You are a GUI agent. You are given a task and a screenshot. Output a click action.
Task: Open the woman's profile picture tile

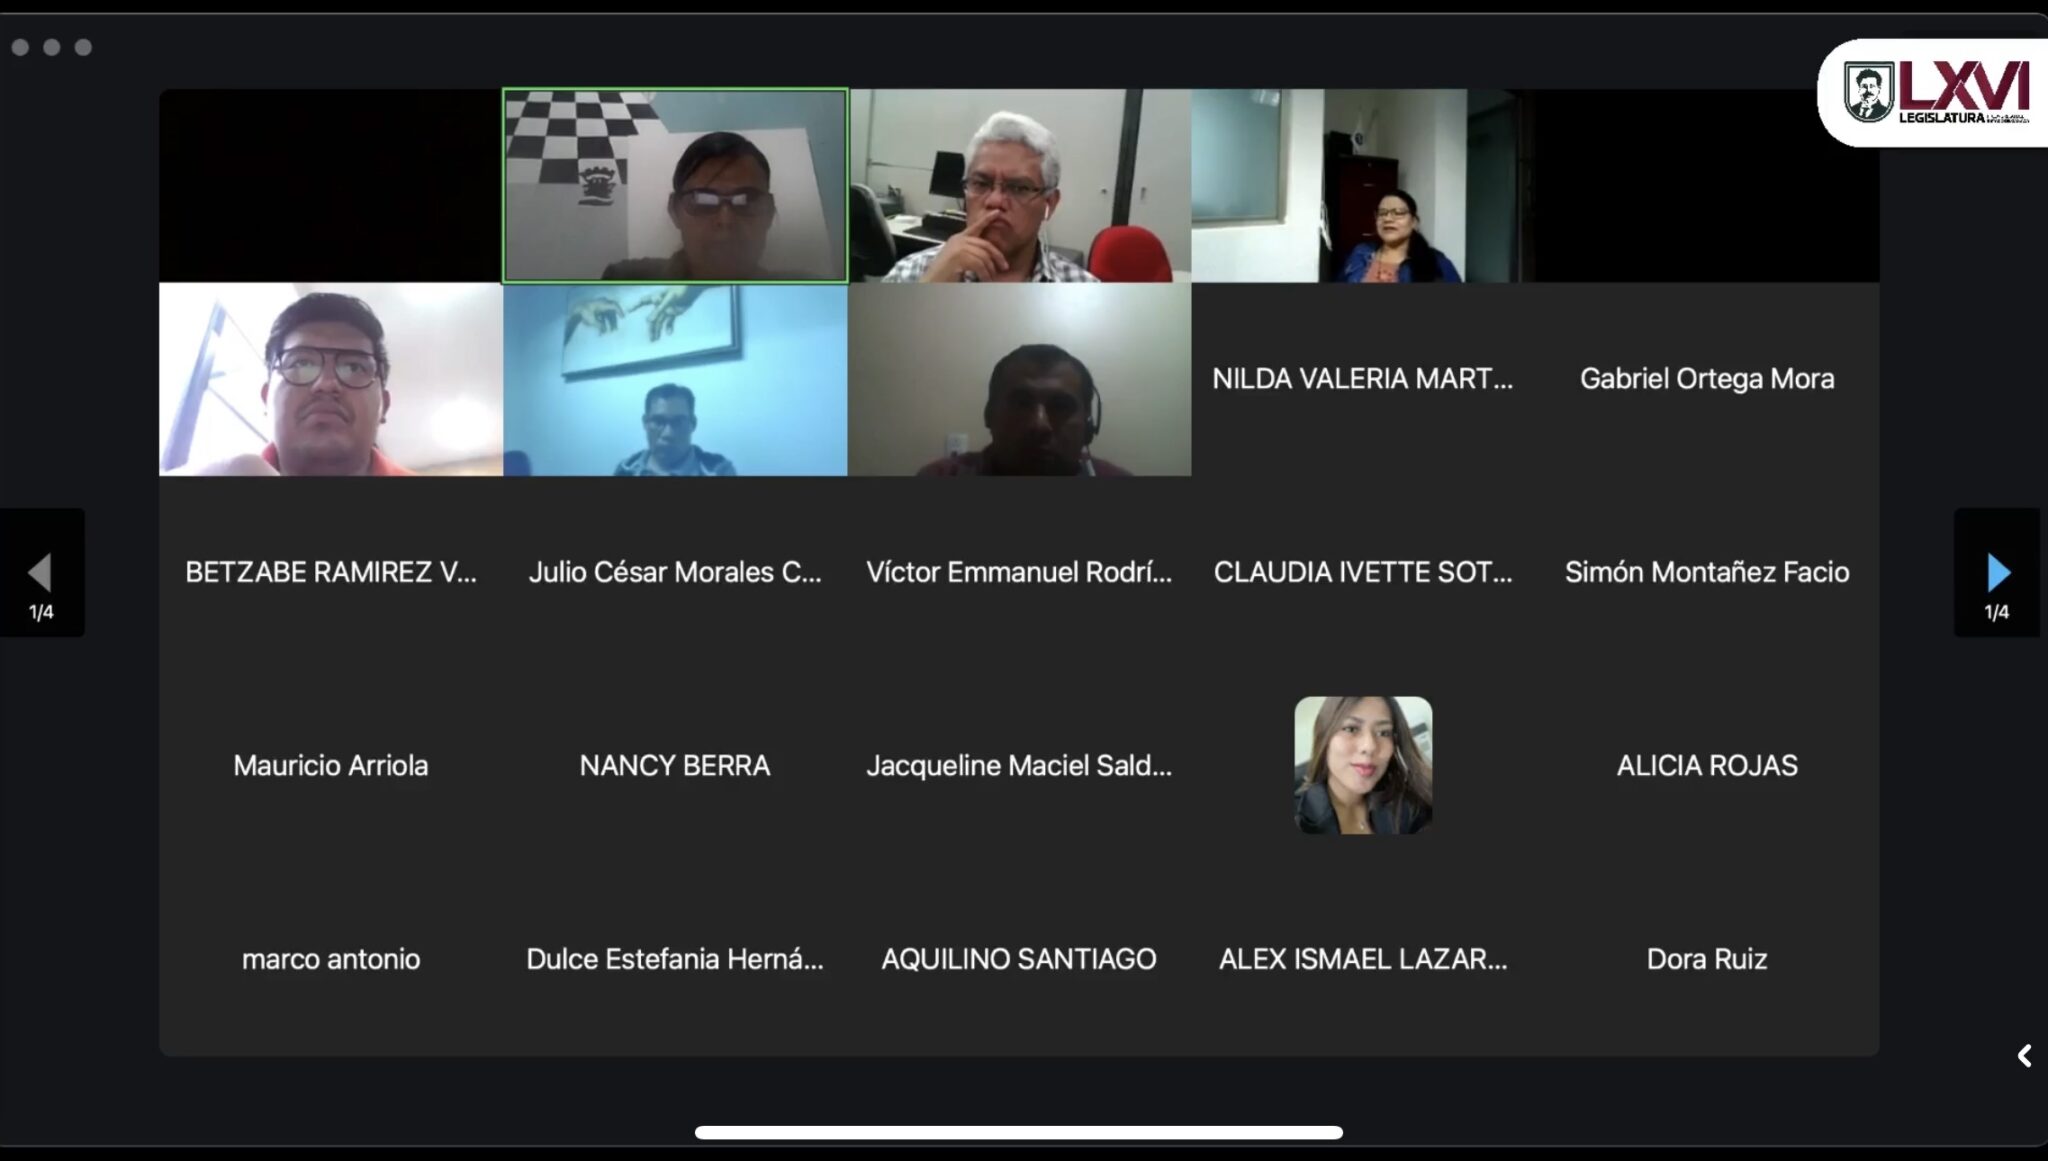(1363, 765)
